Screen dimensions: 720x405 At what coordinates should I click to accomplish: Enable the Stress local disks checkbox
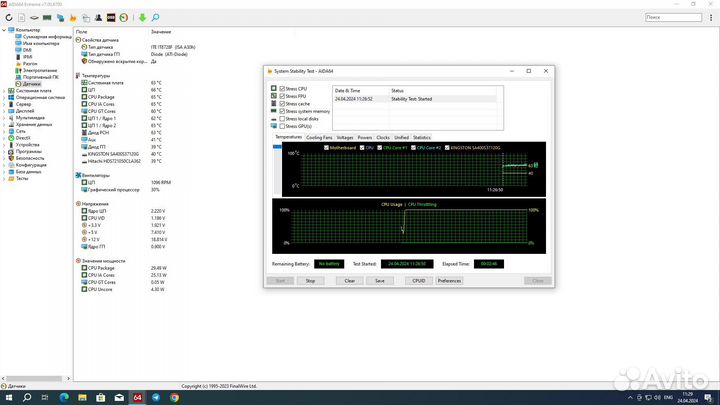click(282, 118)
